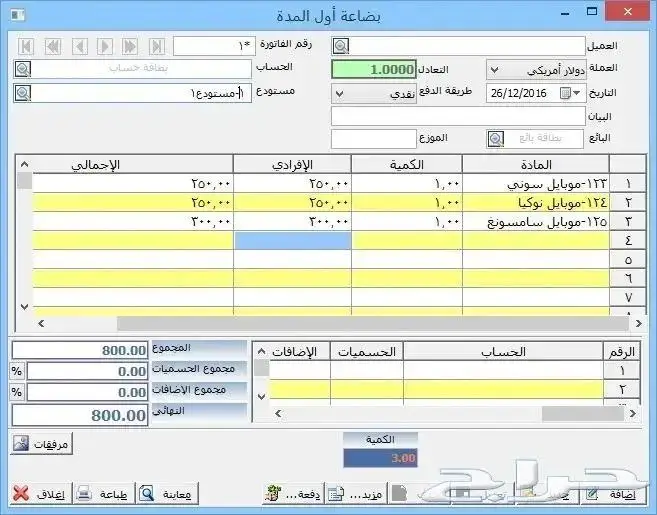Image resolution: width=657 pixels, height=515 pixels.
Task: Click the quantity total box 3.00
Action: click(x=380, y=458)
